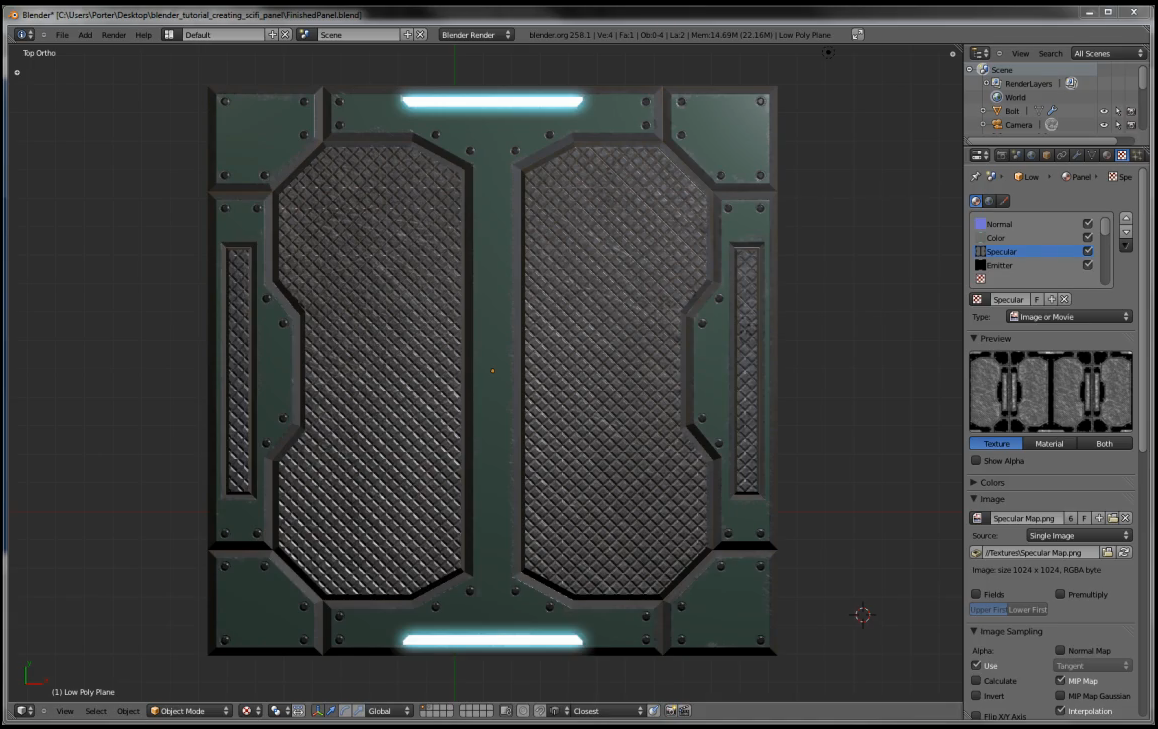Select the Particles properties icon

coord(1139,155)
